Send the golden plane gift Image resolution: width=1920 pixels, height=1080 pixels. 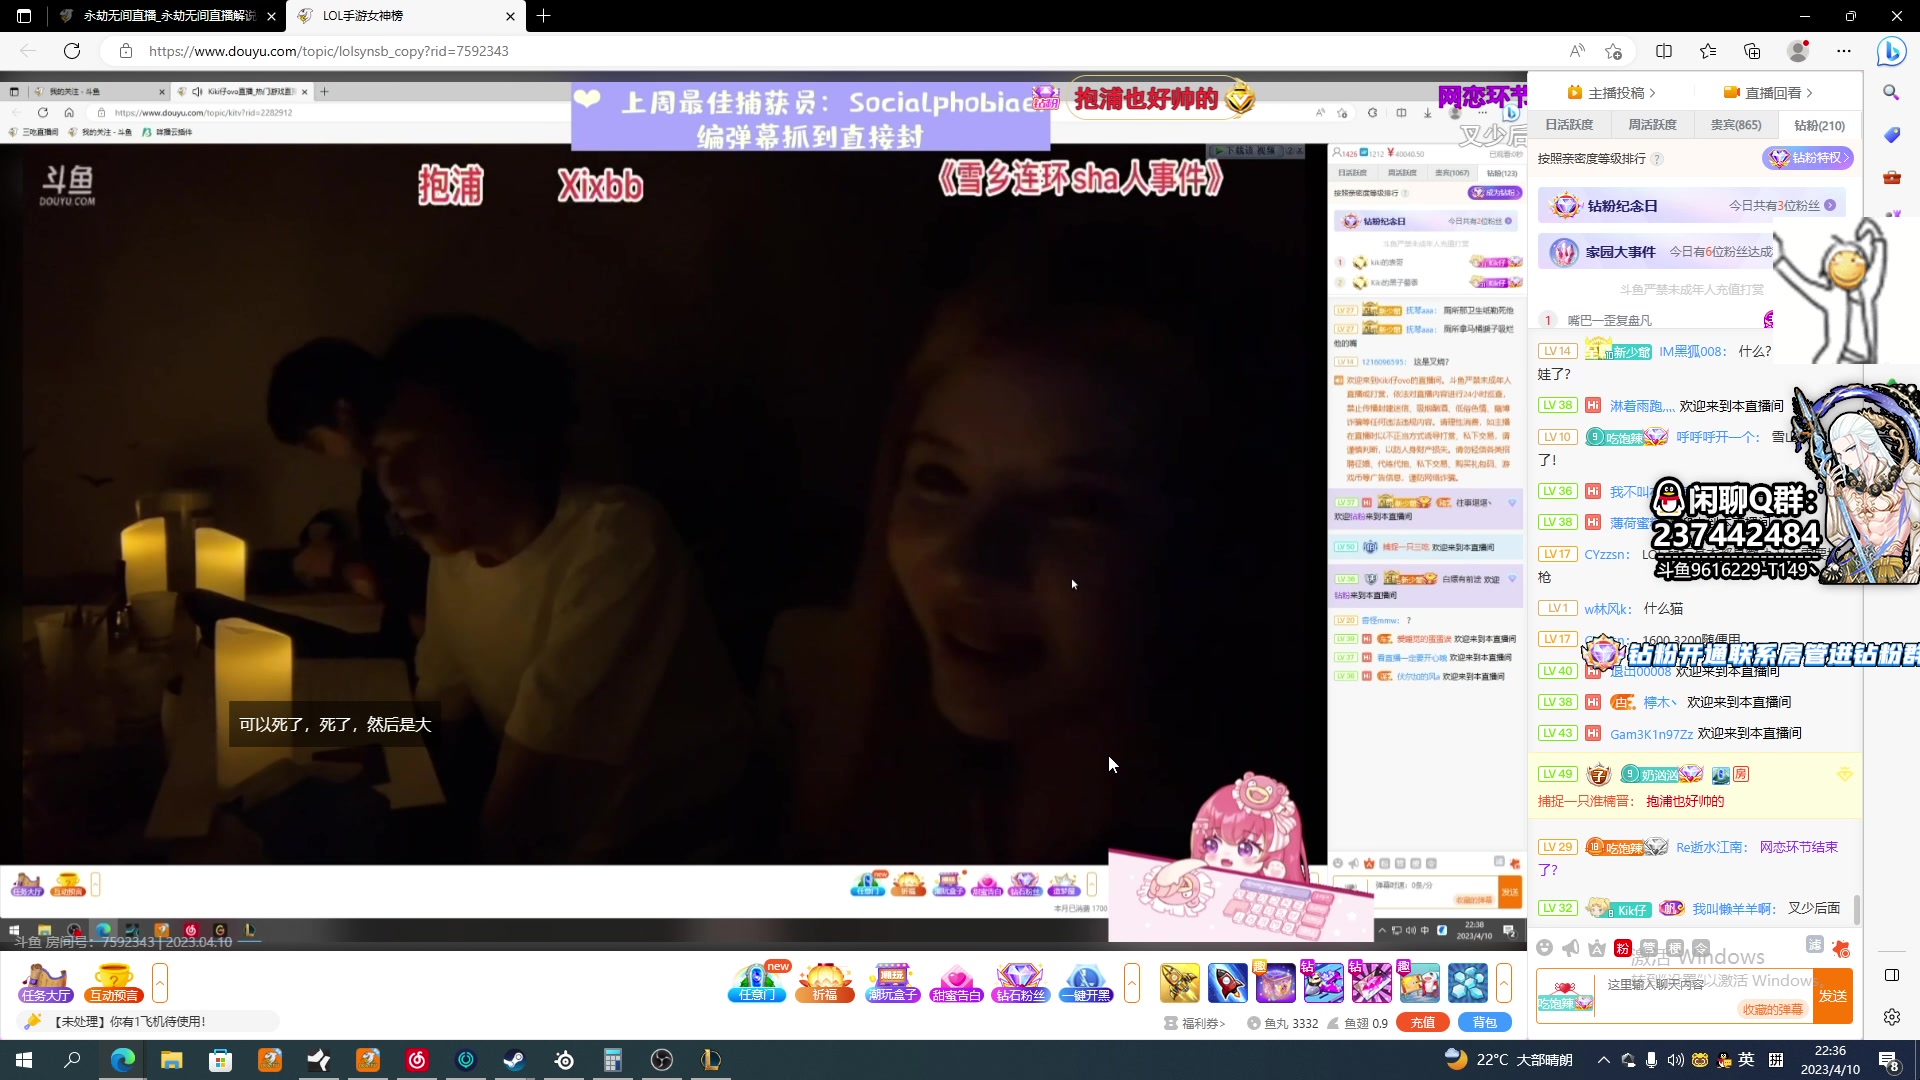1180,983
